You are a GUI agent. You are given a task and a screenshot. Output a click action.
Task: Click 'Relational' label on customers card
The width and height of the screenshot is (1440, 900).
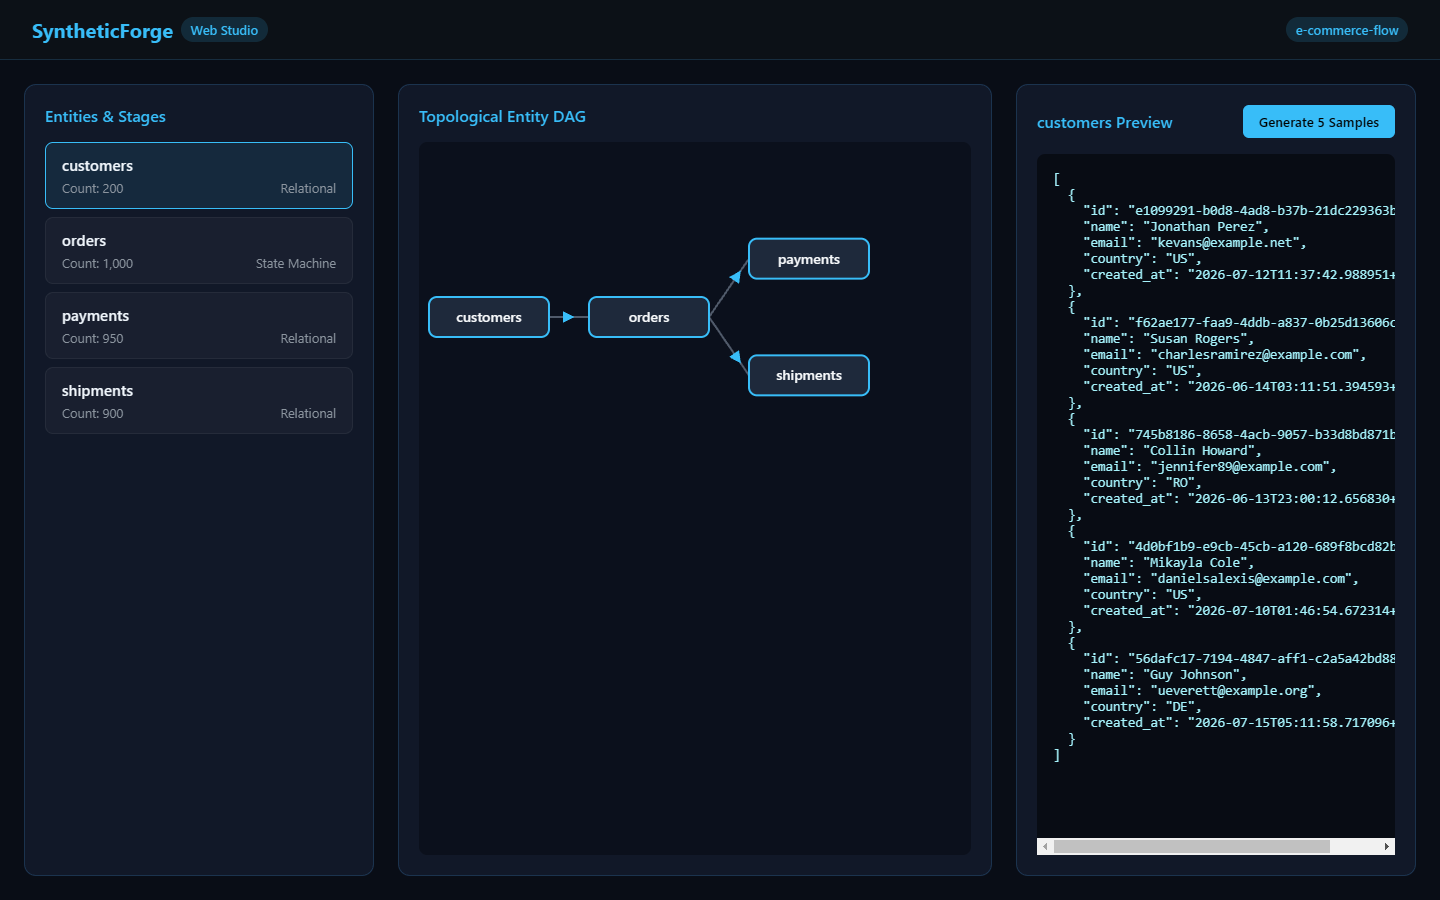tap(308, 188)
